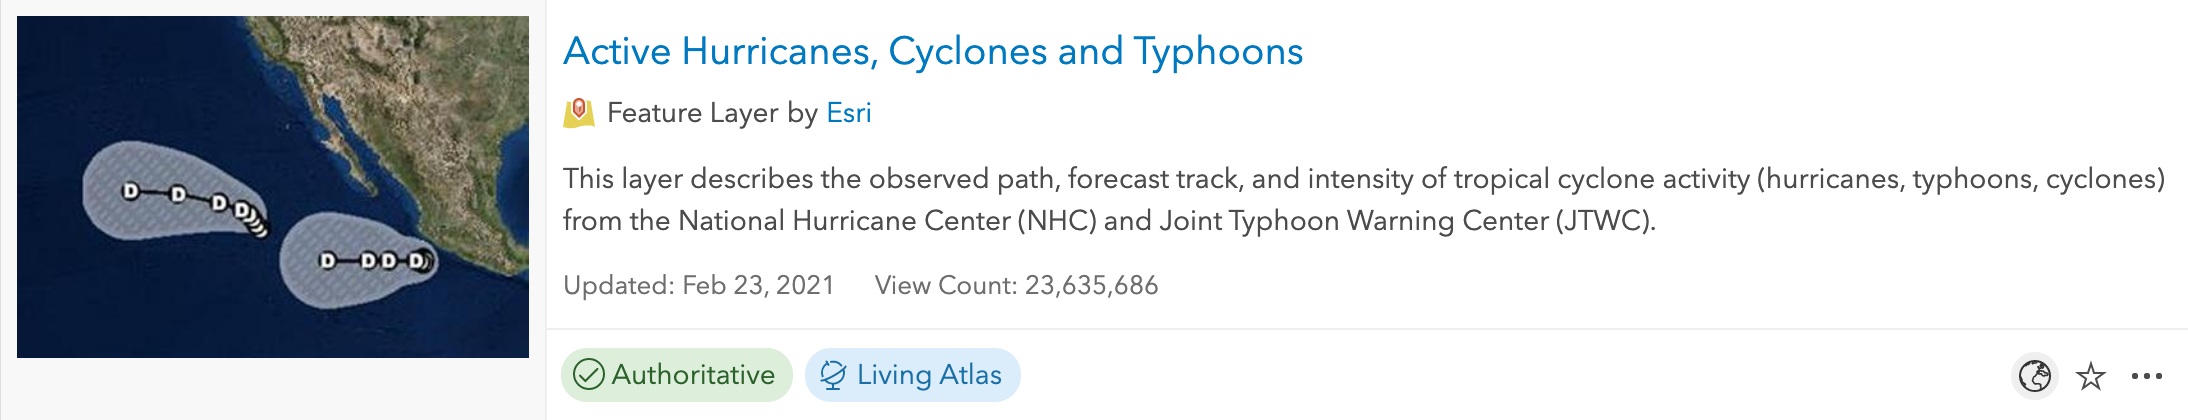The height and width of the screenshot is (420, 2188).
Task: Select the Living Atlas badge
Action: pos(912,375)
